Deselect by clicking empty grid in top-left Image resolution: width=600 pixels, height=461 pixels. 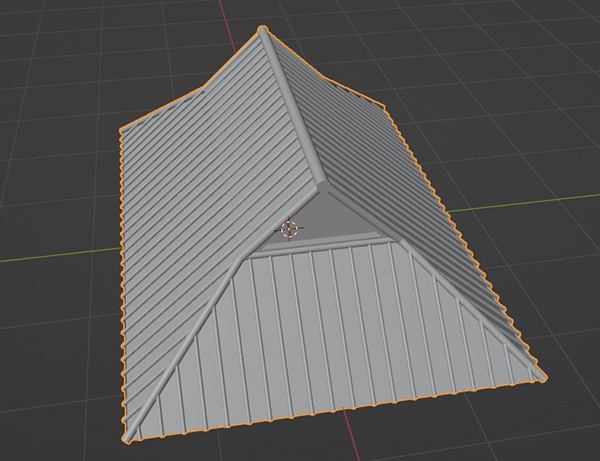60,50
